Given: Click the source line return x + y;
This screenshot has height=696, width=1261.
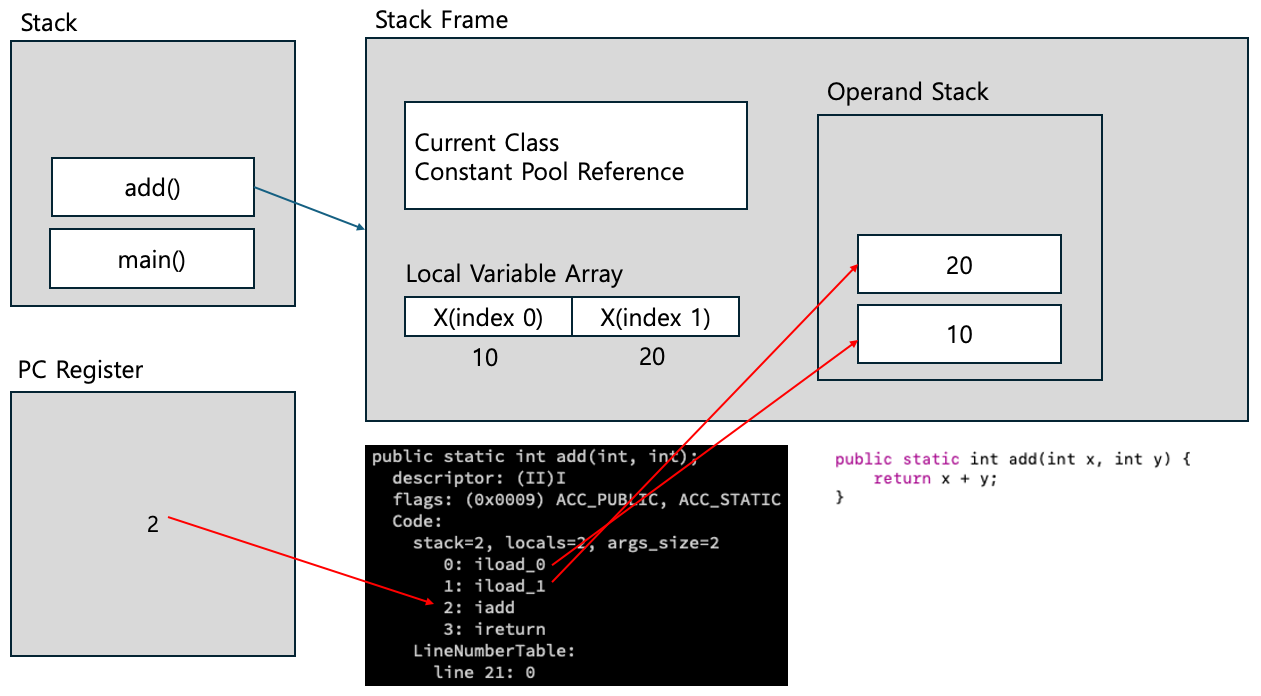Looking at the screenshot, I should (x=936, y=478).
